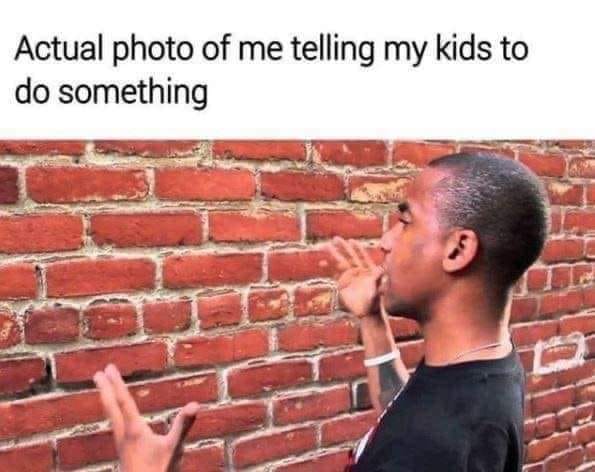Click the man's chin beard
The height and width of the screenshot is (472, 595).
pos(398,305)
